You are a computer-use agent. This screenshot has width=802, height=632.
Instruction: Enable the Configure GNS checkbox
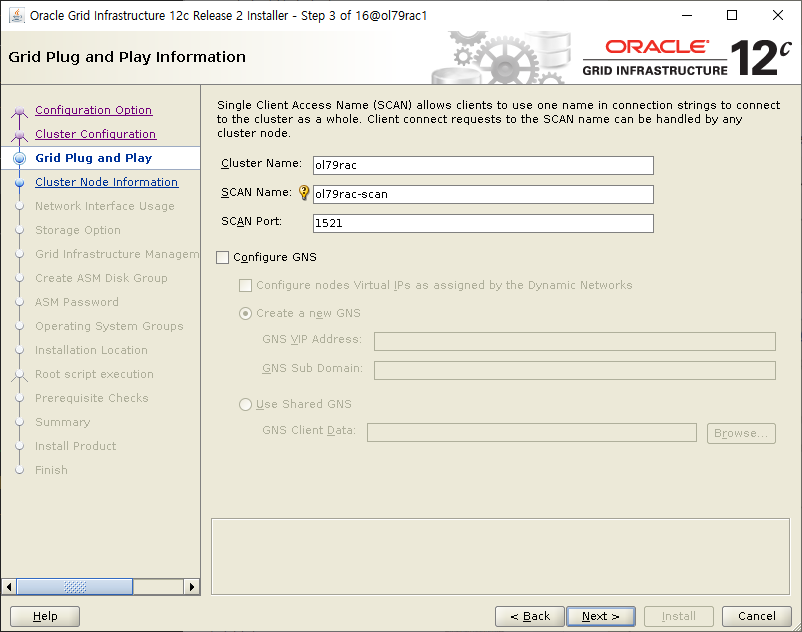pos(222,257)
